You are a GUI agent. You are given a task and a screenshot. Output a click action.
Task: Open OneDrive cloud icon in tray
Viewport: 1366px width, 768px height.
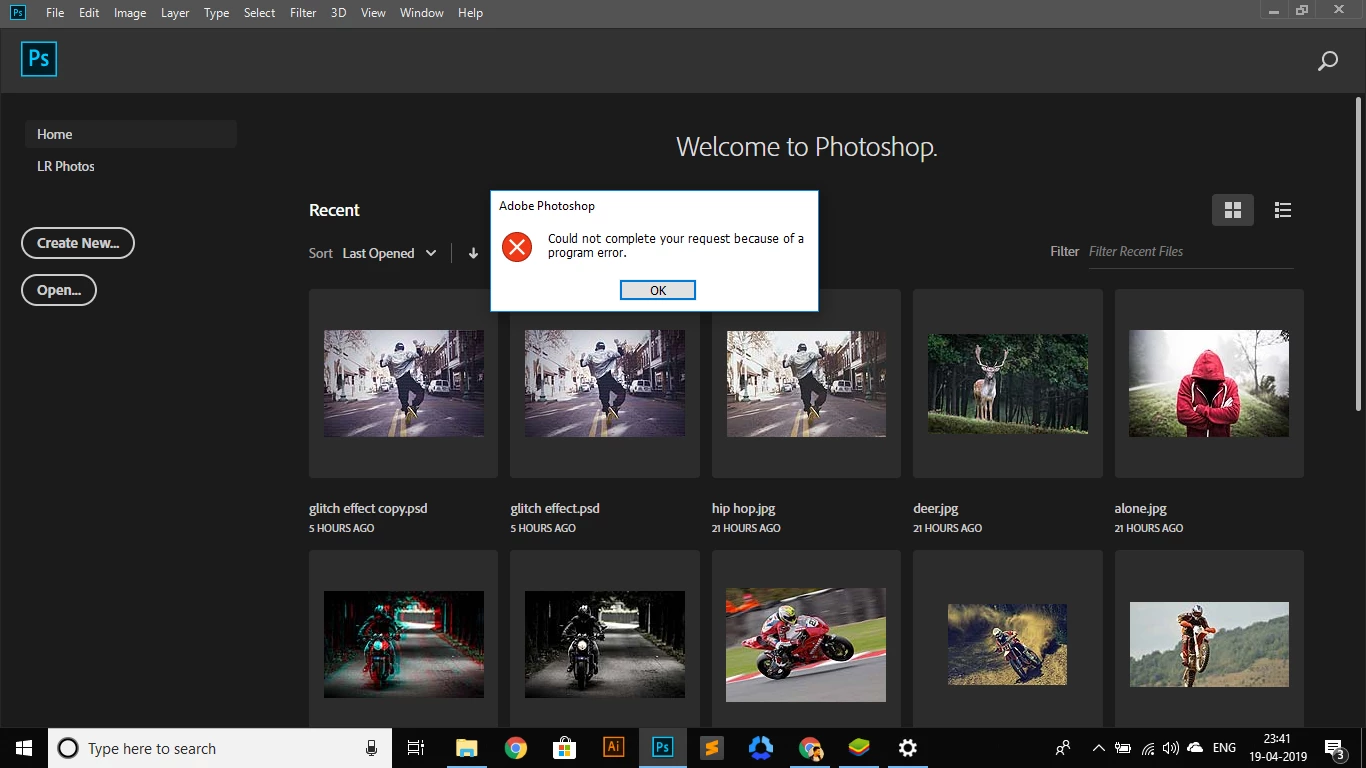[1195, 748]
